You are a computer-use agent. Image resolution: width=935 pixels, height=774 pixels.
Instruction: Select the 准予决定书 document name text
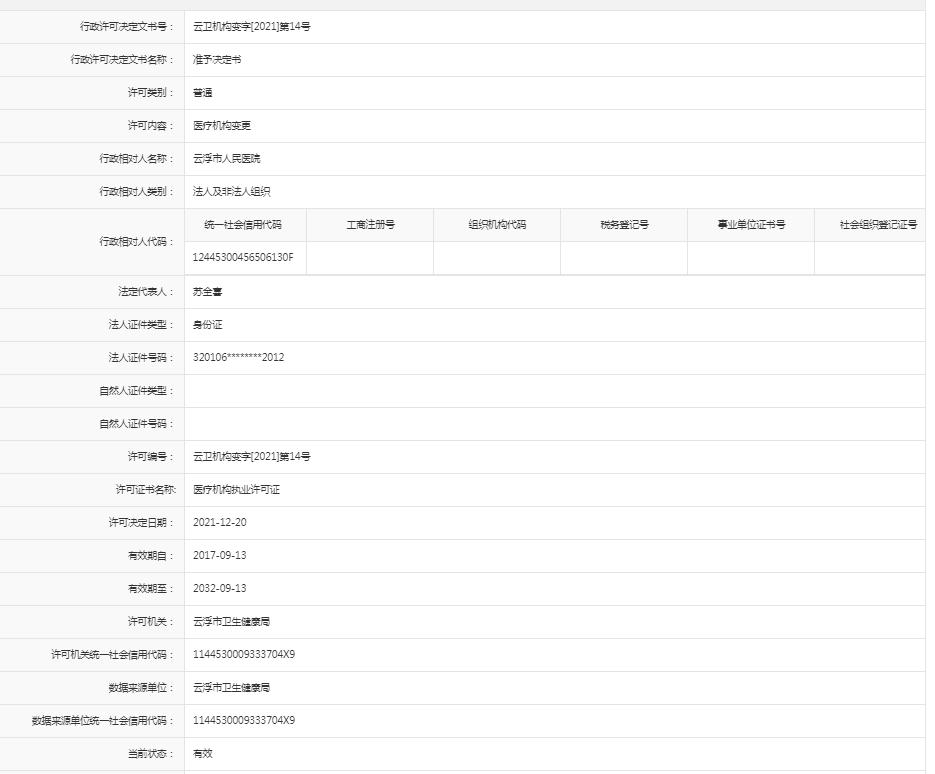217,60
